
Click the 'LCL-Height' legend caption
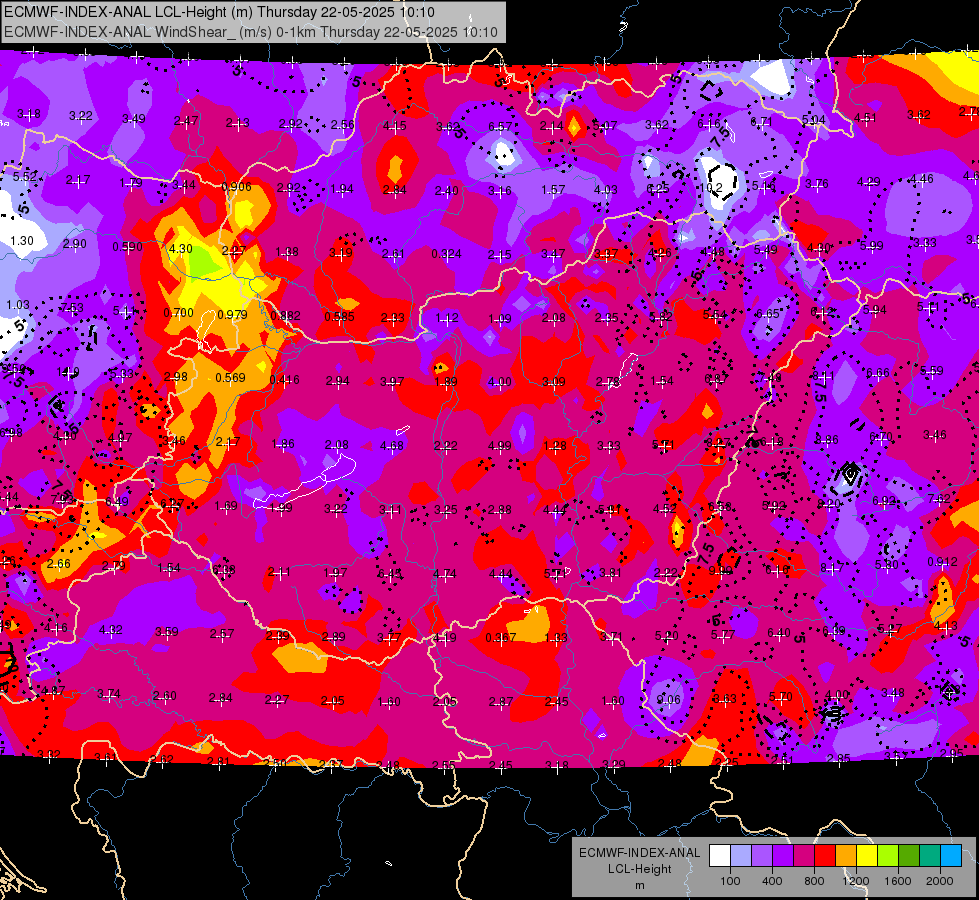coord(639,869)
